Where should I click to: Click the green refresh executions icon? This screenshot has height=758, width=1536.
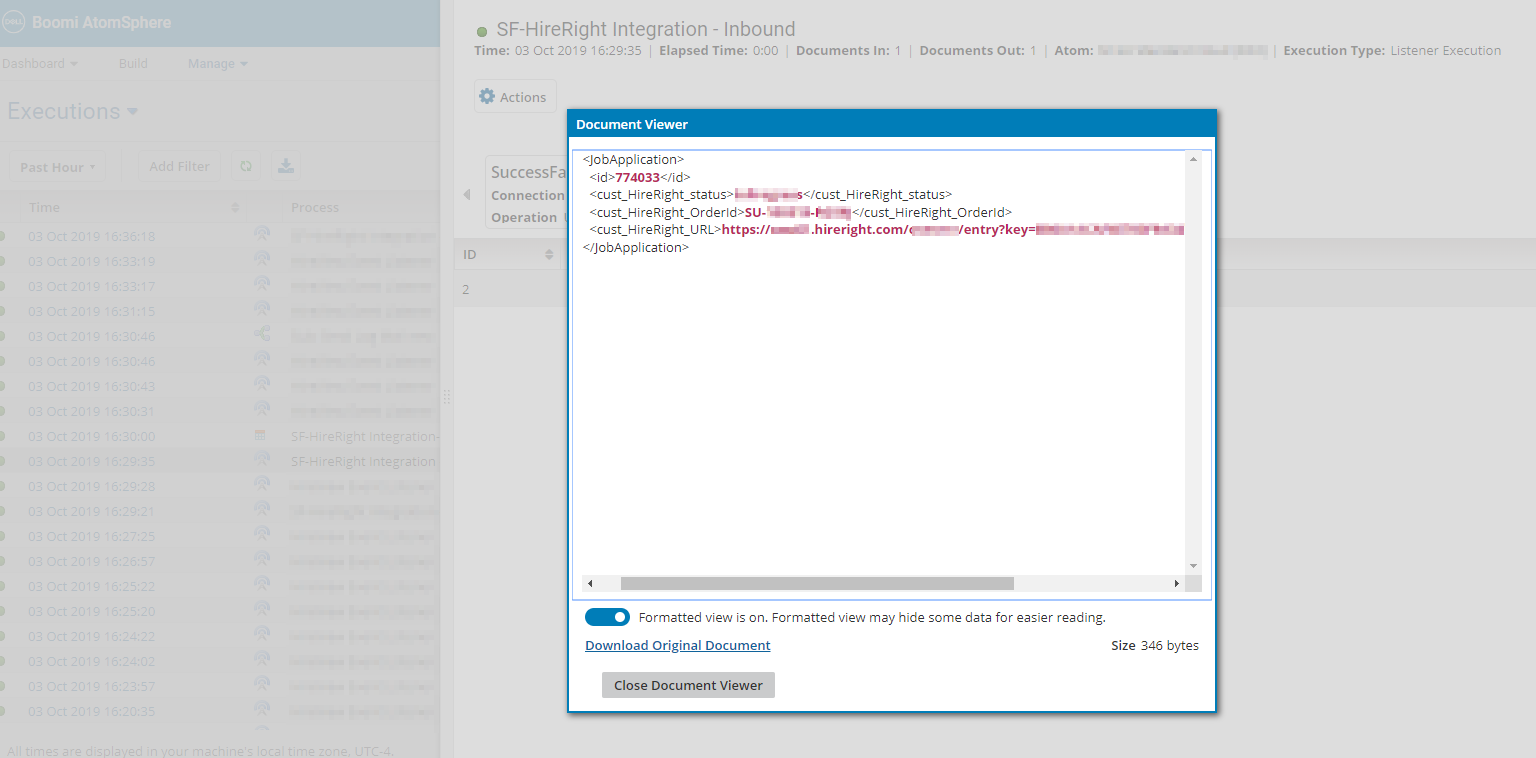pos(246,166)
